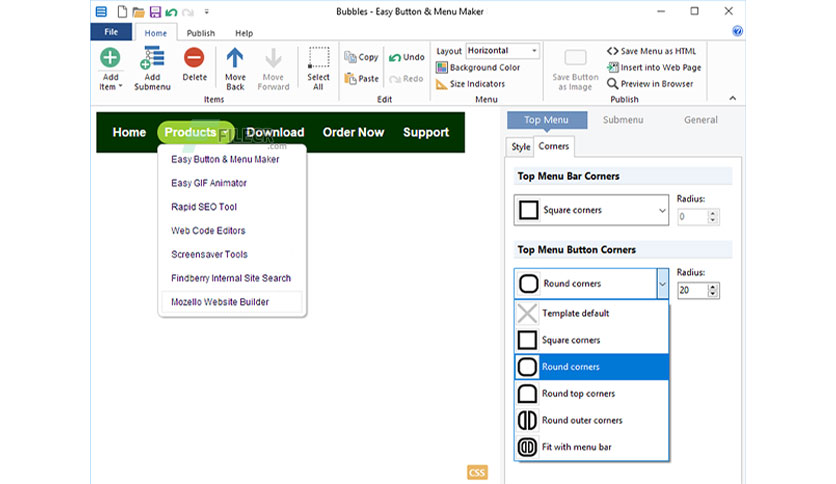This screenshot has width=836, height=484.
Task: Choose Round outer corners option
Action: (592, 420)
